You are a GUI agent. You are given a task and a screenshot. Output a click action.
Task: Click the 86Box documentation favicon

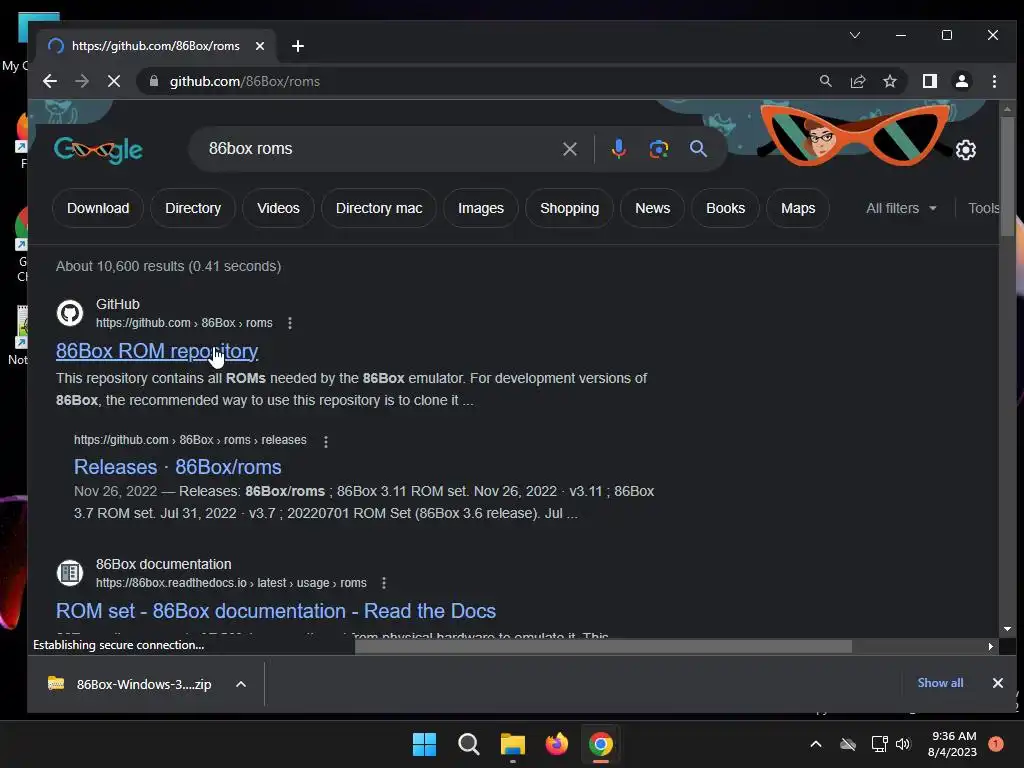pos(70,573)
